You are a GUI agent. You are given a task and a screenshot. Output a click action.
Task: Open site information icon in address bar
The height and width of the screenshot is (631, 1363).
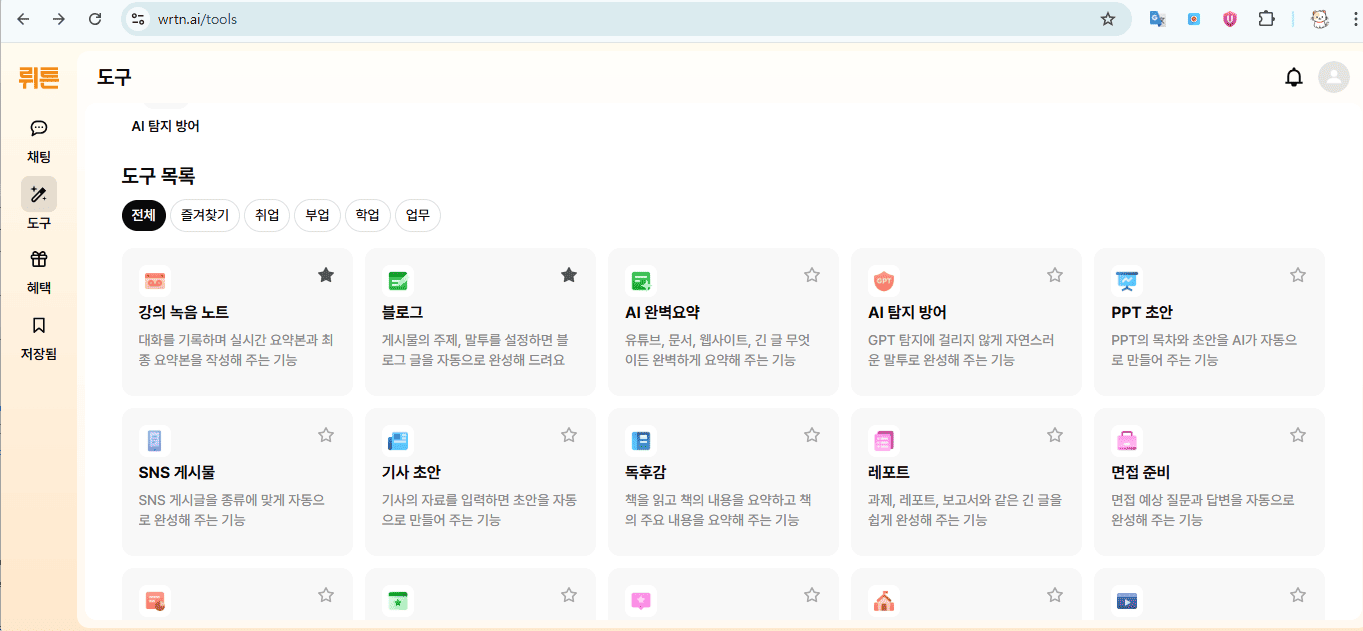(139, 19)
